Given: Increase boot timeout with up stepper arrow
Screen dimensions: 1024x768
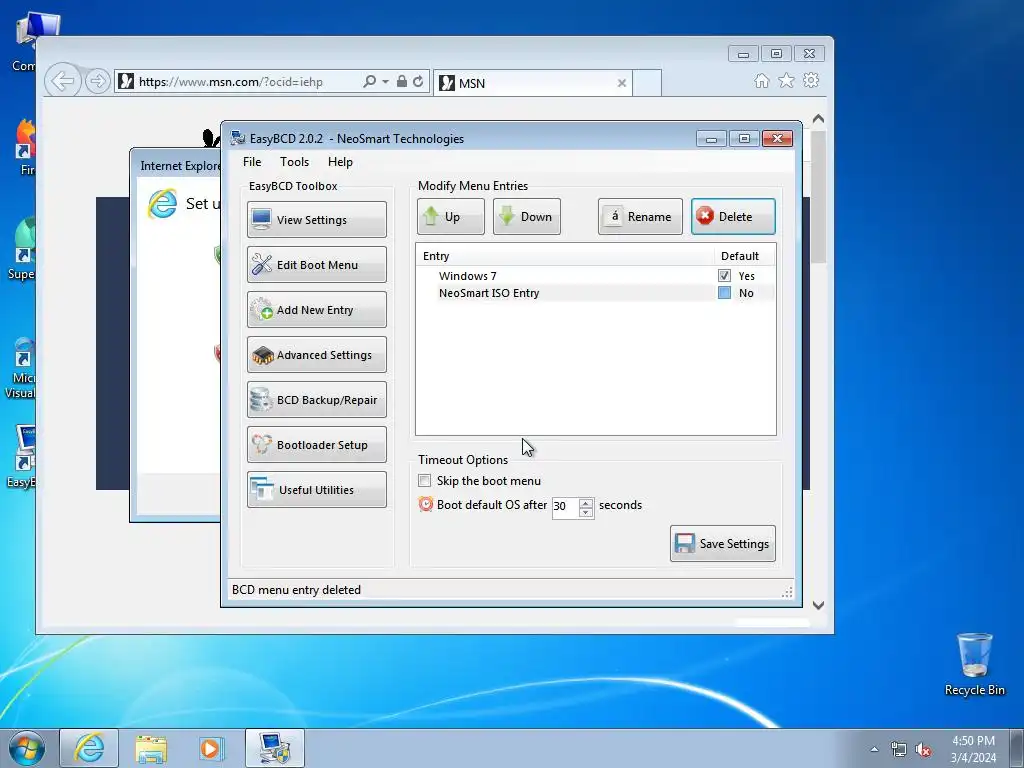Looking at the screenshot, I should [x=586, y=502].
